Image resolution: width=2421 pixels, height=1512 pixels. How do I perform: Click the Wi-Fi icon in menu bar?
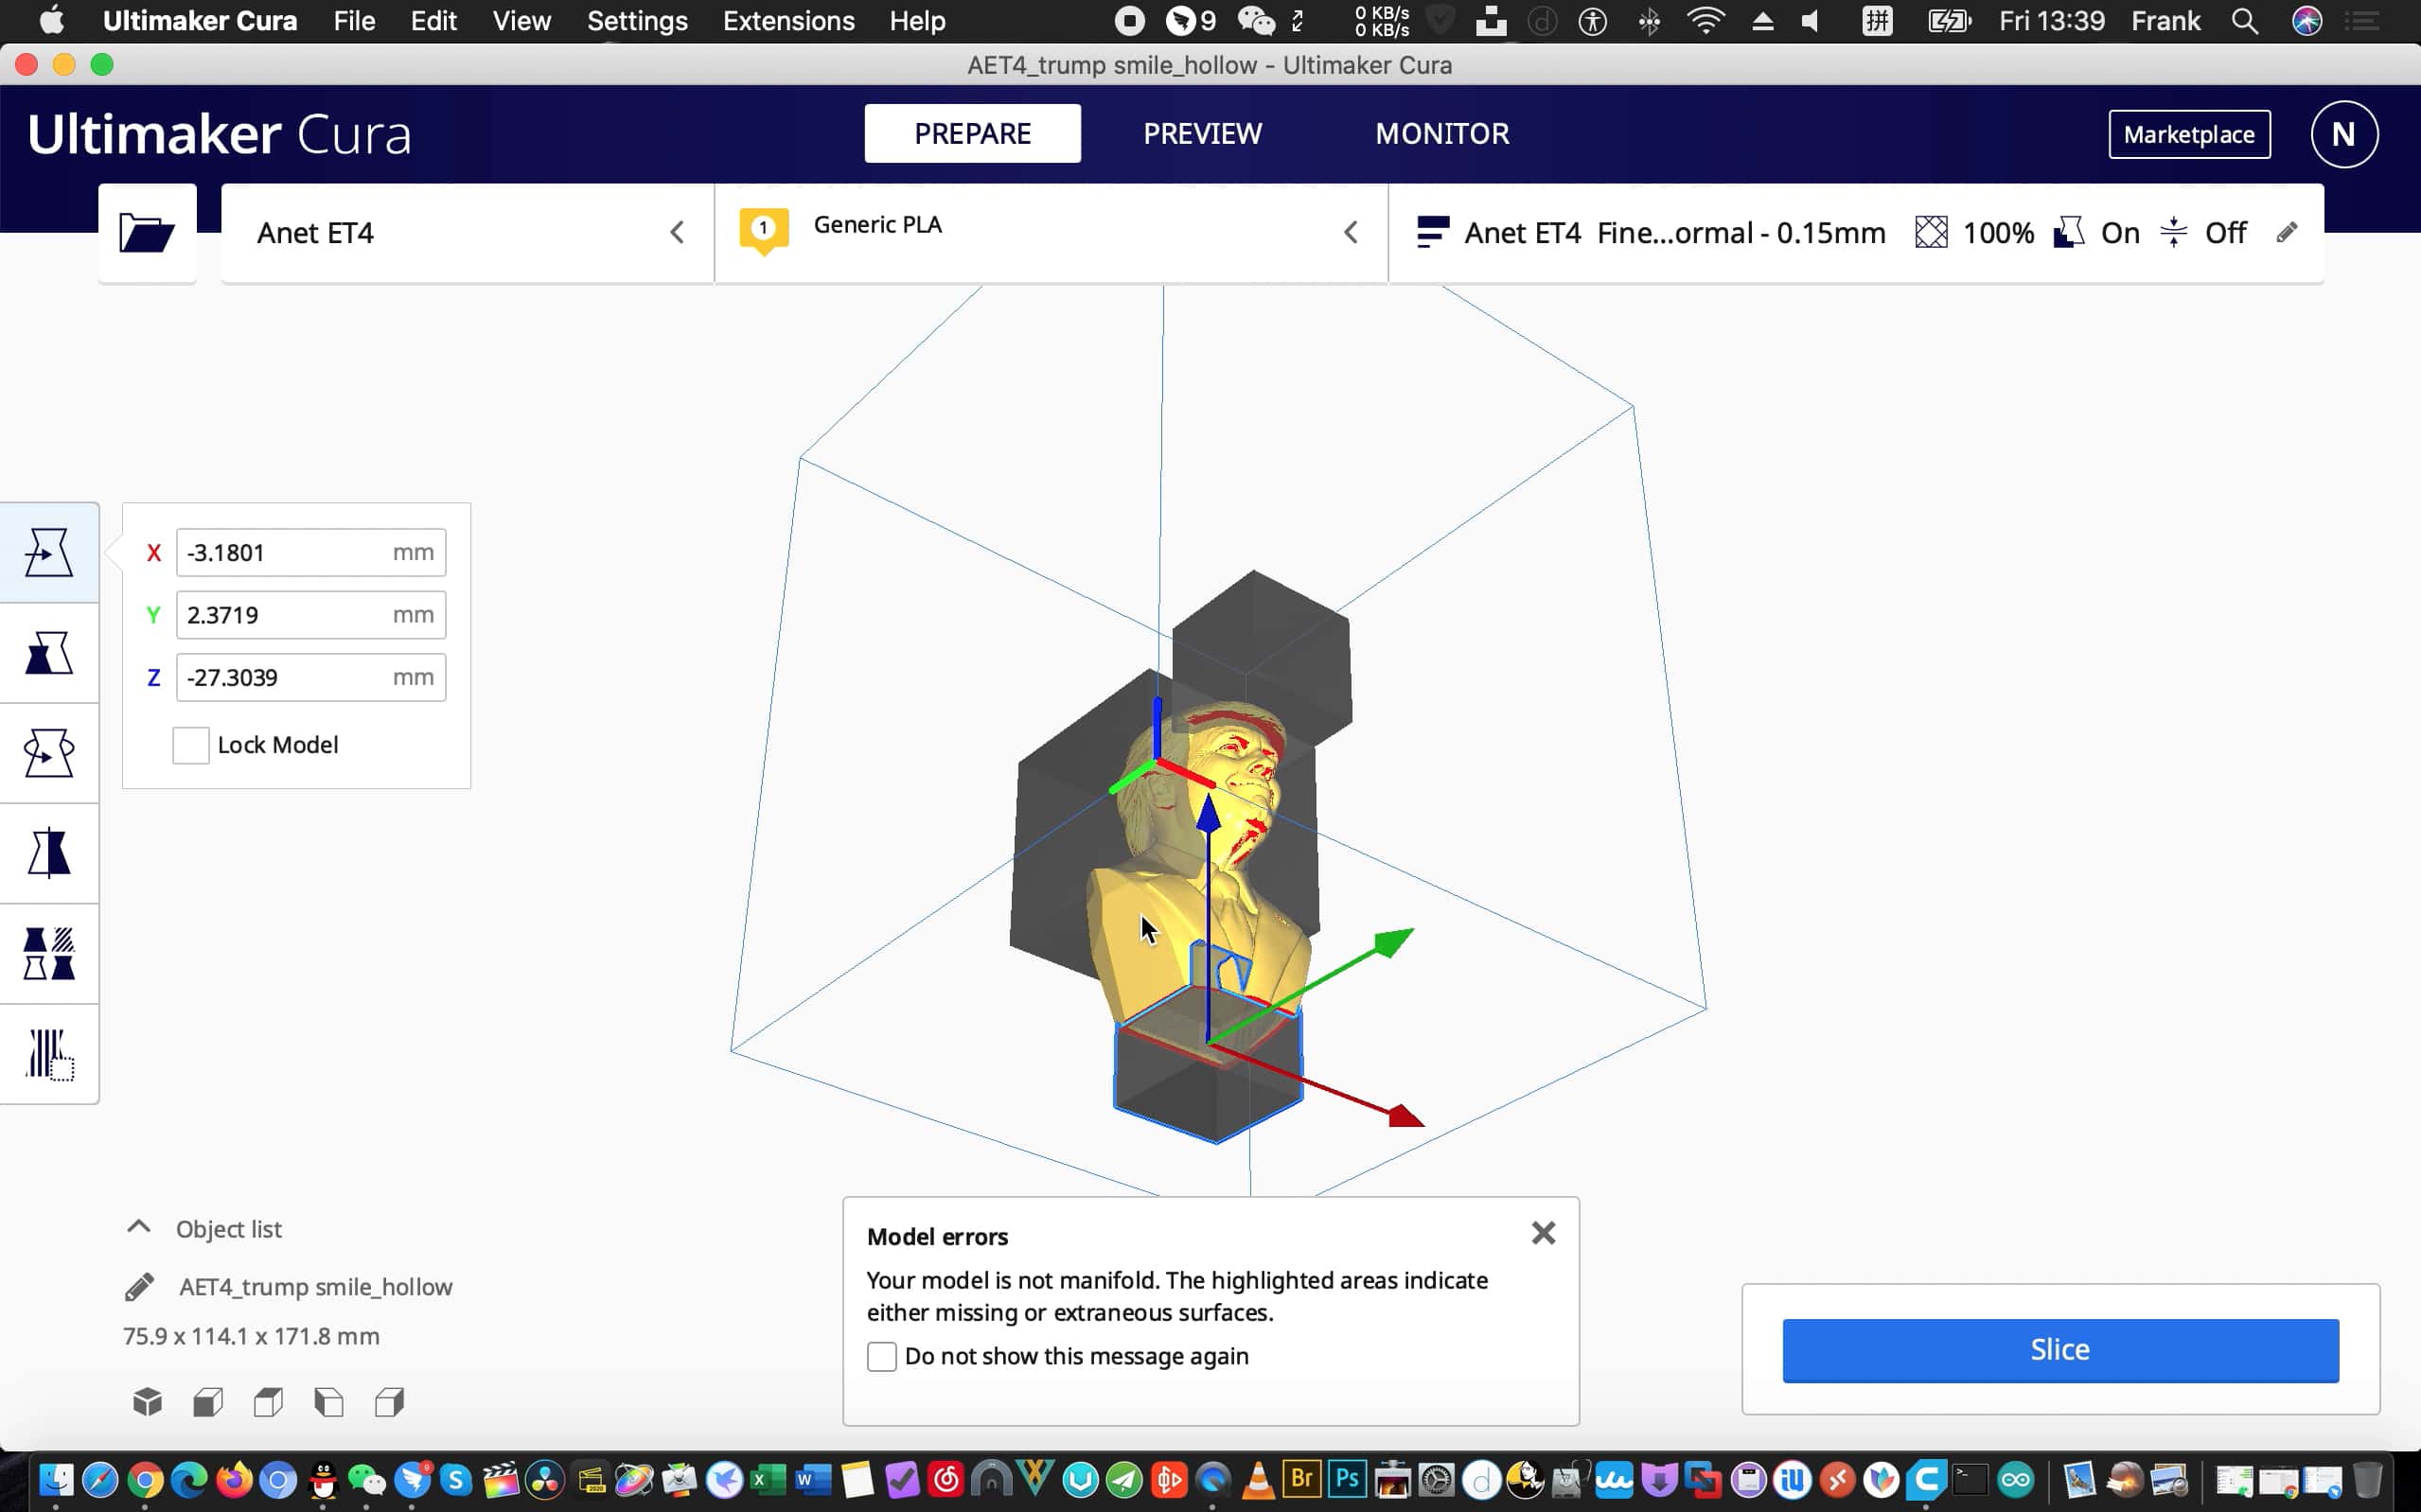coord(1705,21)
